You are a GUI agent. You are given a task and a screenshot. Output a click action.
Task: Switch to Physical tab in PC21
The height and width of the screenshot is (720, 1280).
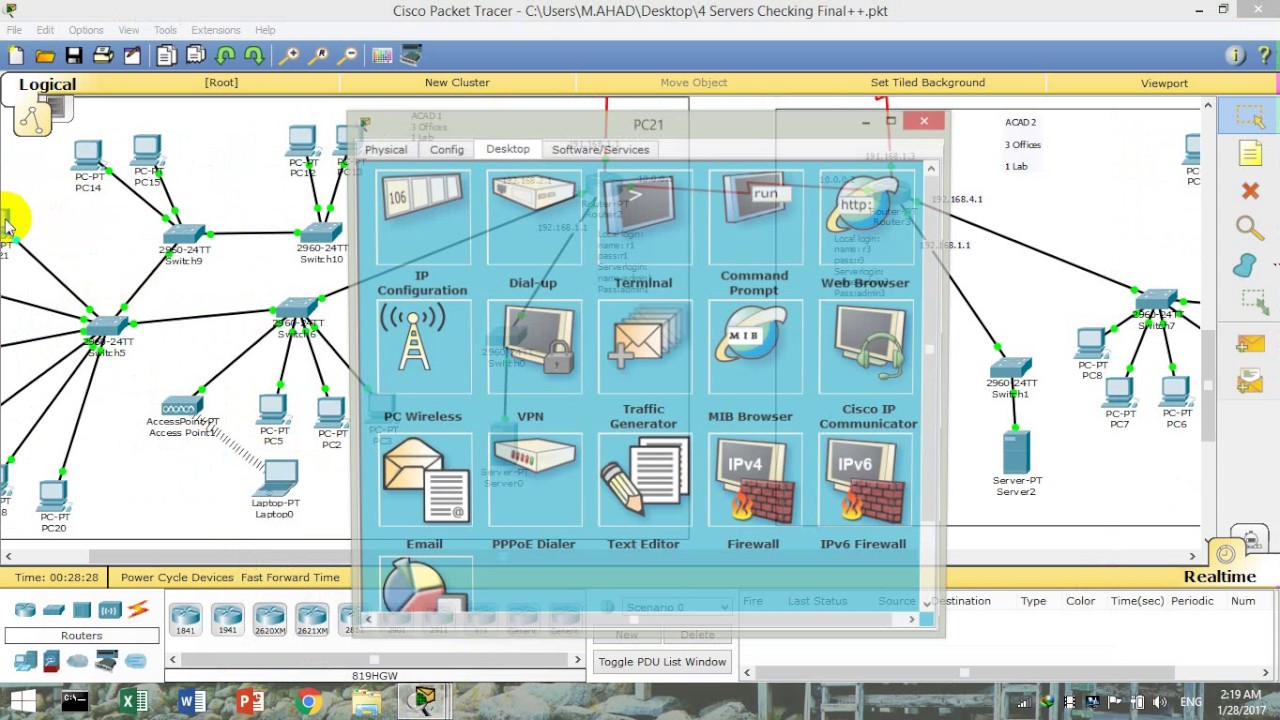pos(386,149)
